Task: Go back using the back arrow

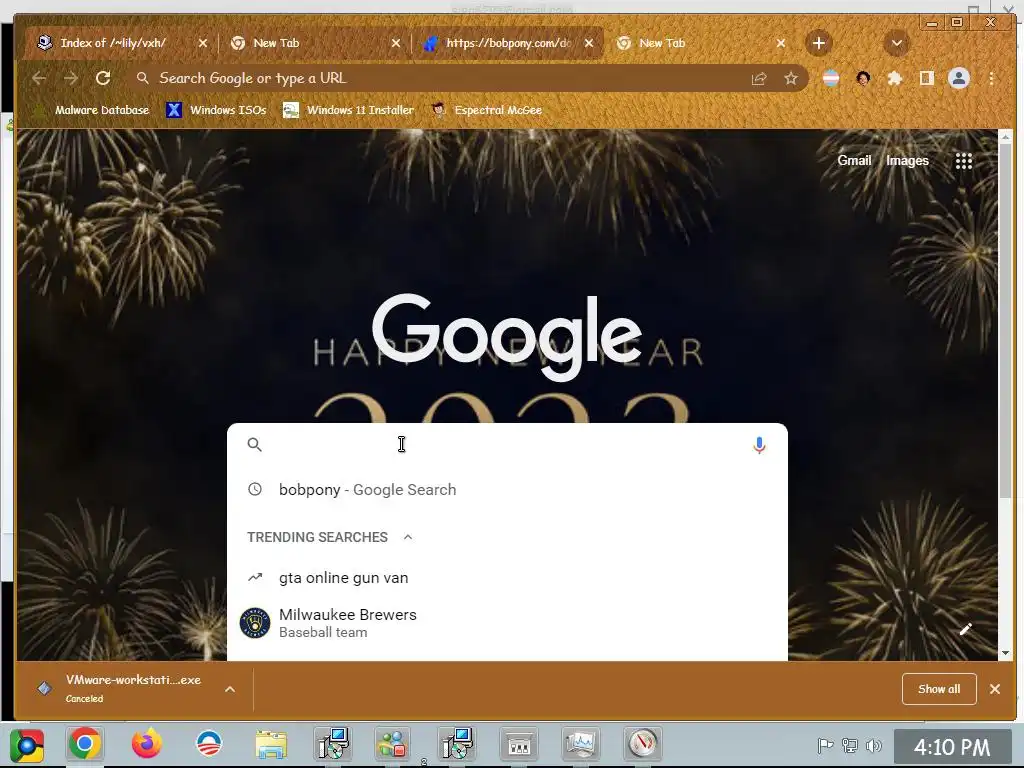Action: pyautogui.click(x=39, y=78)
